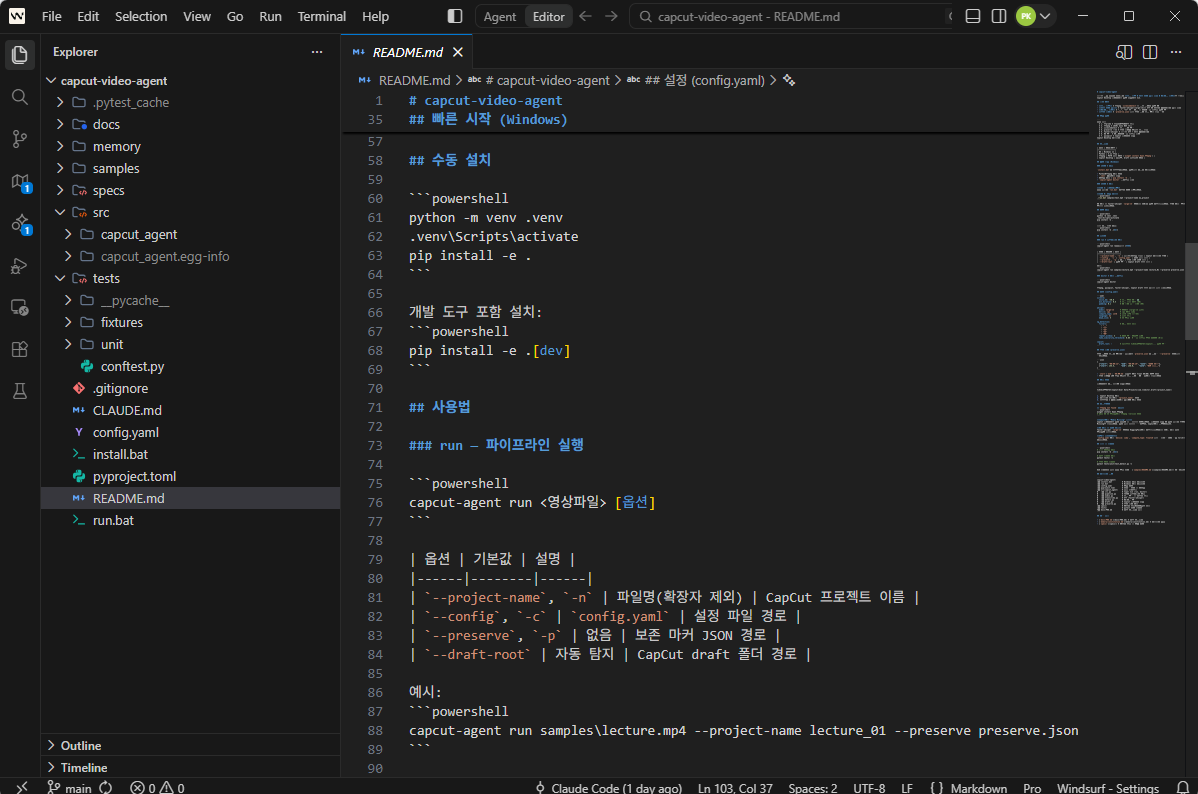The image size is (1198, 794).
Task: Close the README.md tab
Action: 458,52
